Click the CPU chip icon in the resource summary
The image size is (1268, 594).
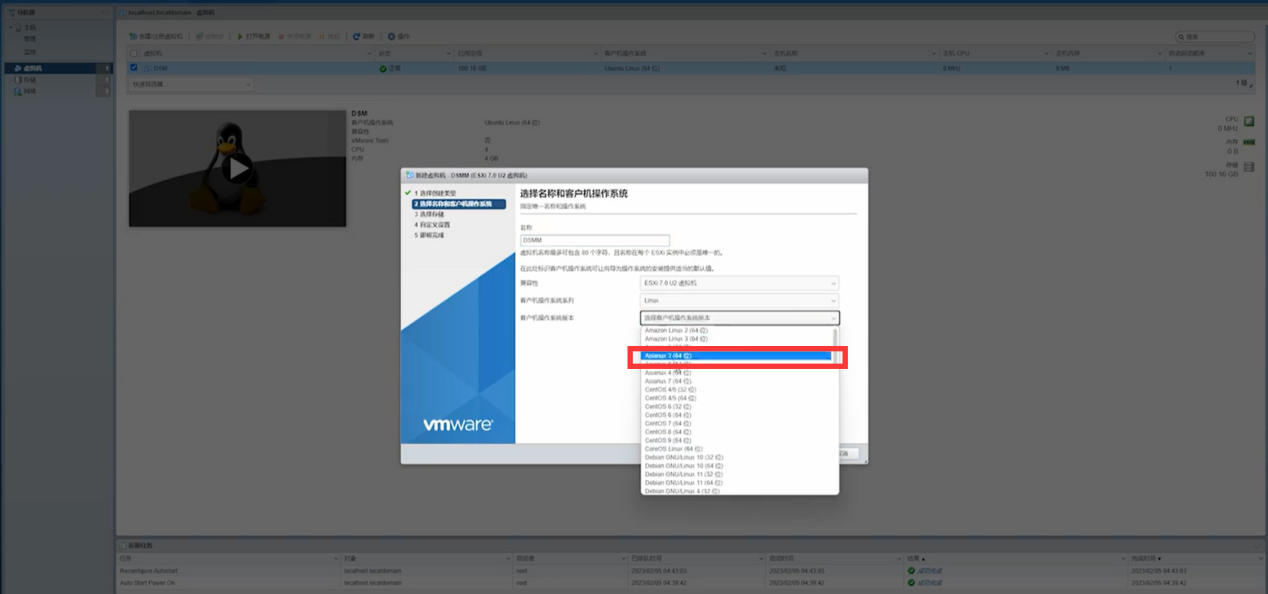coord(1249,121)
